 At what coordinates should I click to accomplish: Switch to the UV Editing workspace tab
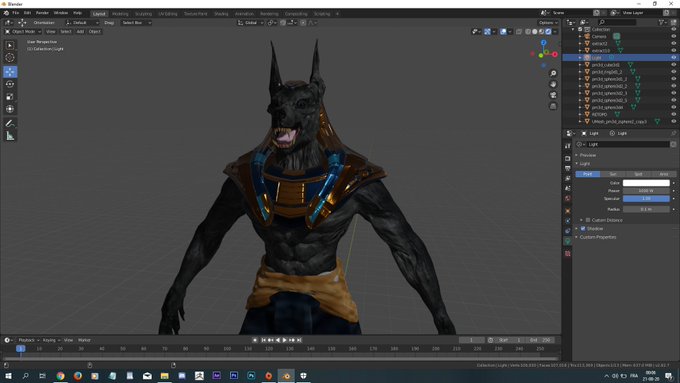coord(168,14)
